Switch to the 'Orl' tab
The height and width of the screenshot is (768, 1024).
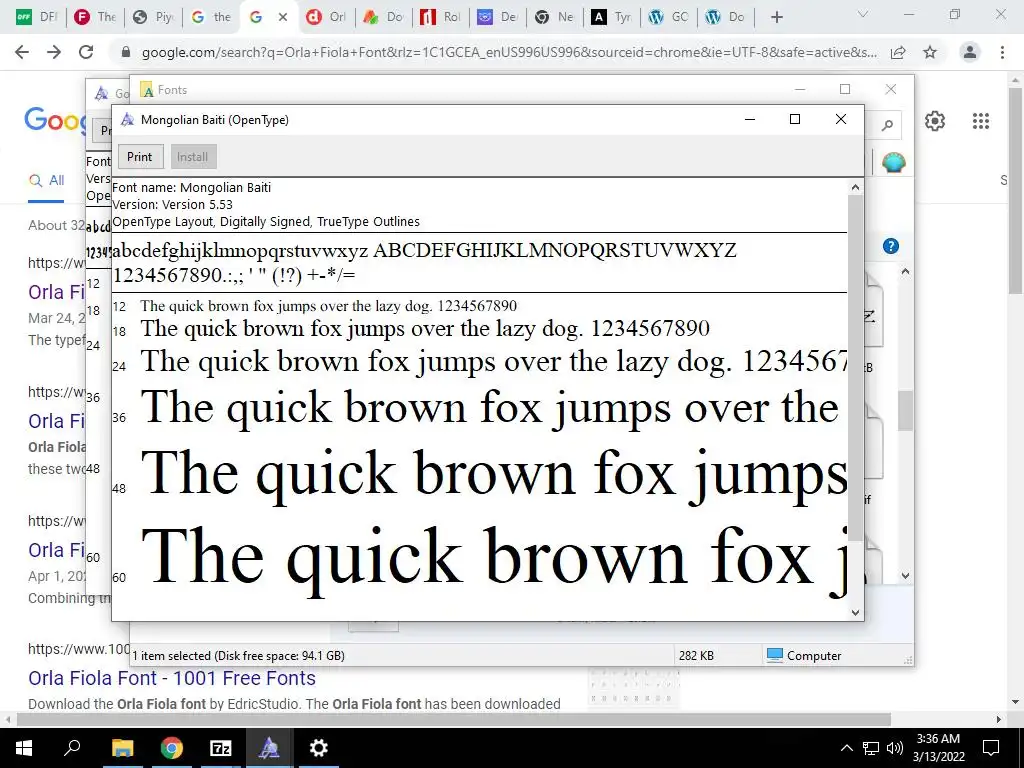(327, 18)
